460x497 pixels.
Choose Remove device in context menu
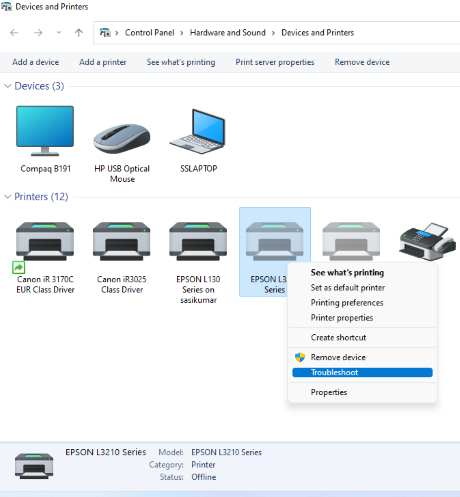pyautogui.click(x=338, y=357)
